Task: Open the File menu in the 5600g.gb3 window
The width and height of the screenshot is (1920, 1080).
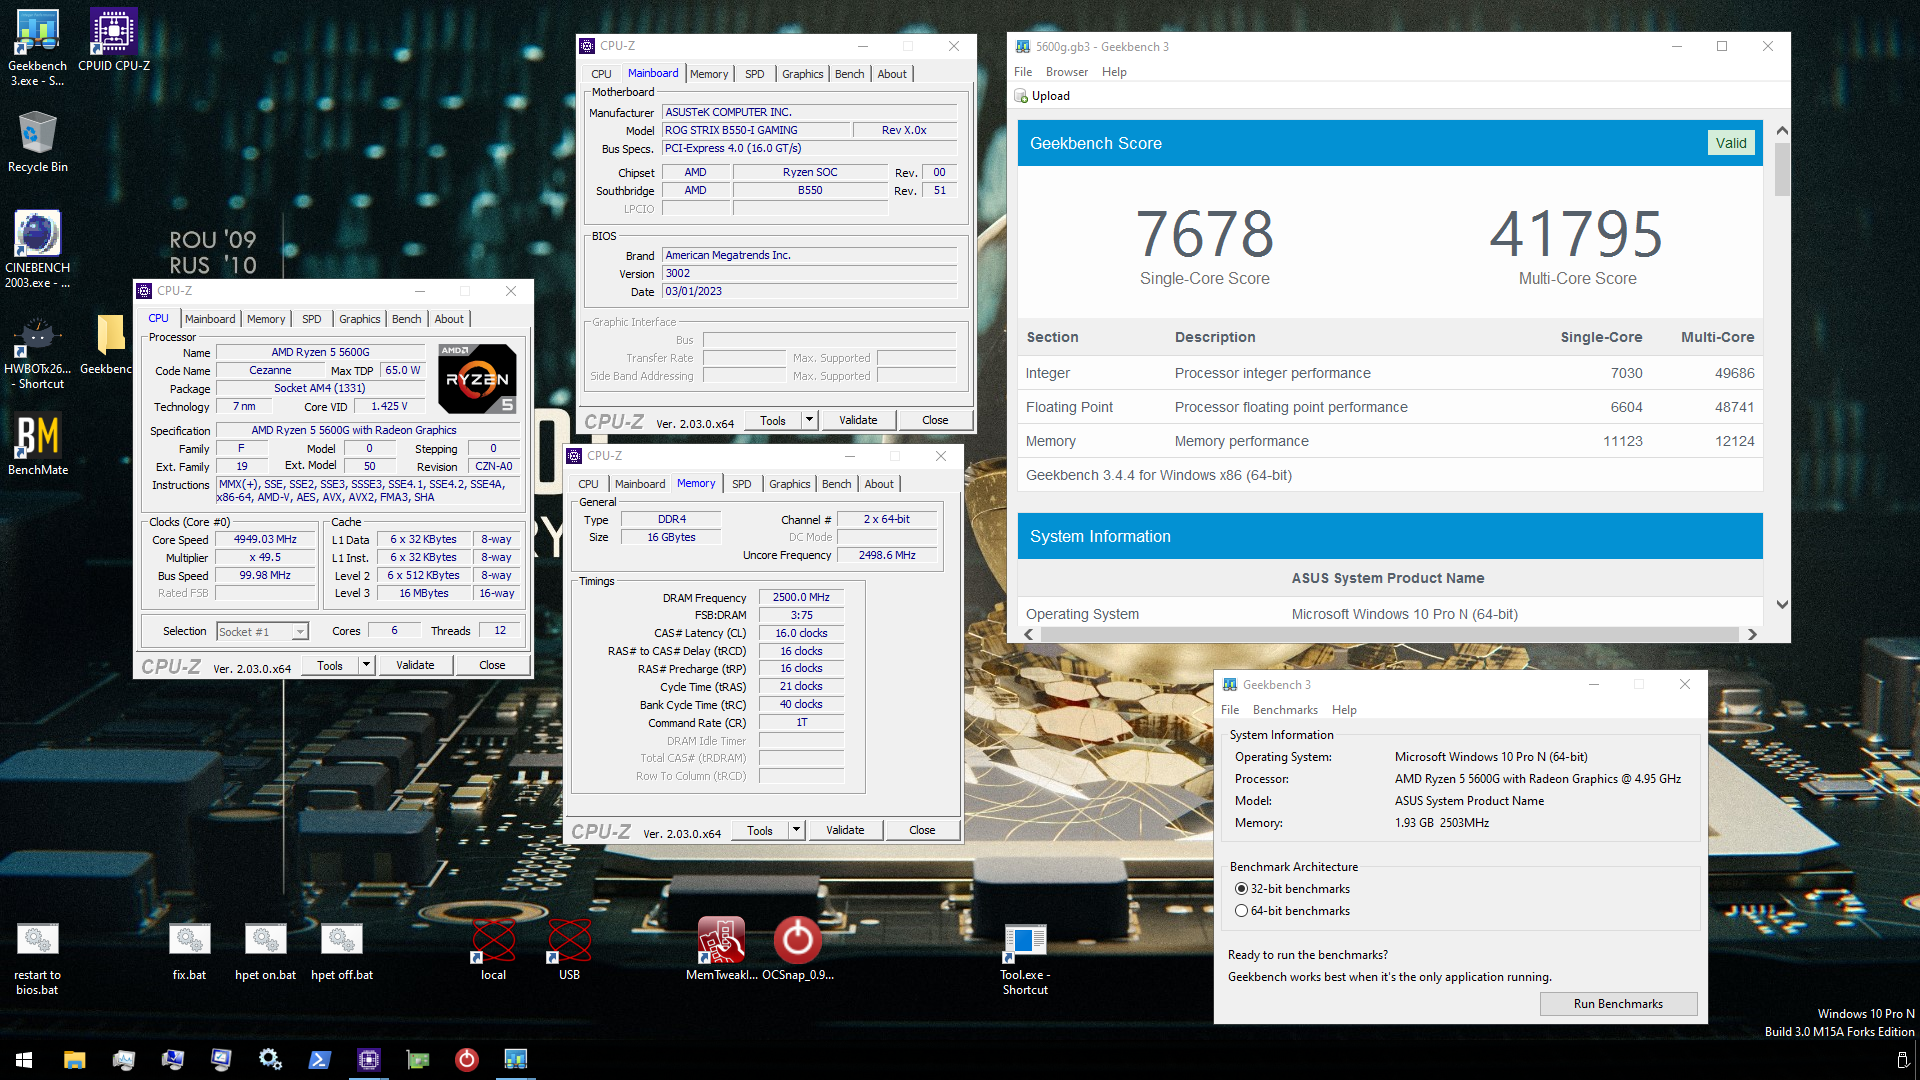Action: coord(1023,72)
